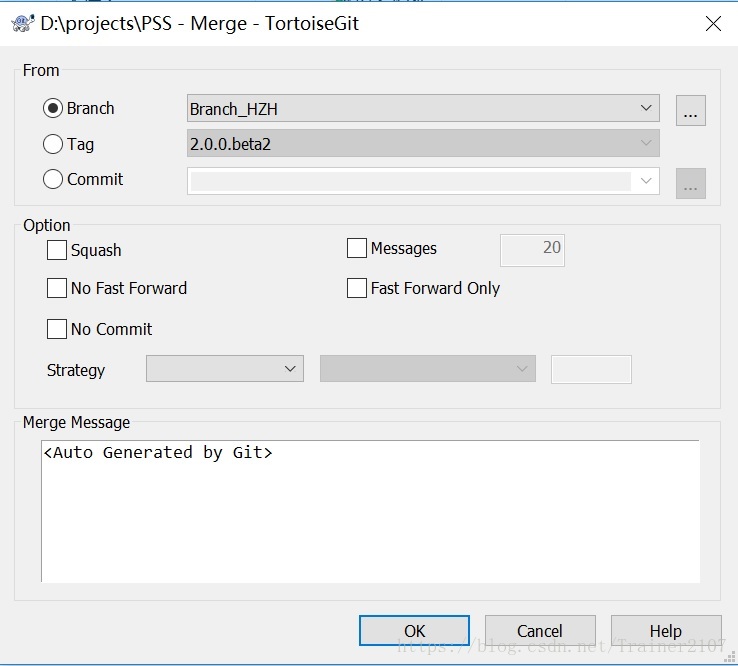This screenshot has height=666, width=738.
Task: Open the 2.0.0.beta2 tag dropdown
Action: point(423,143)
